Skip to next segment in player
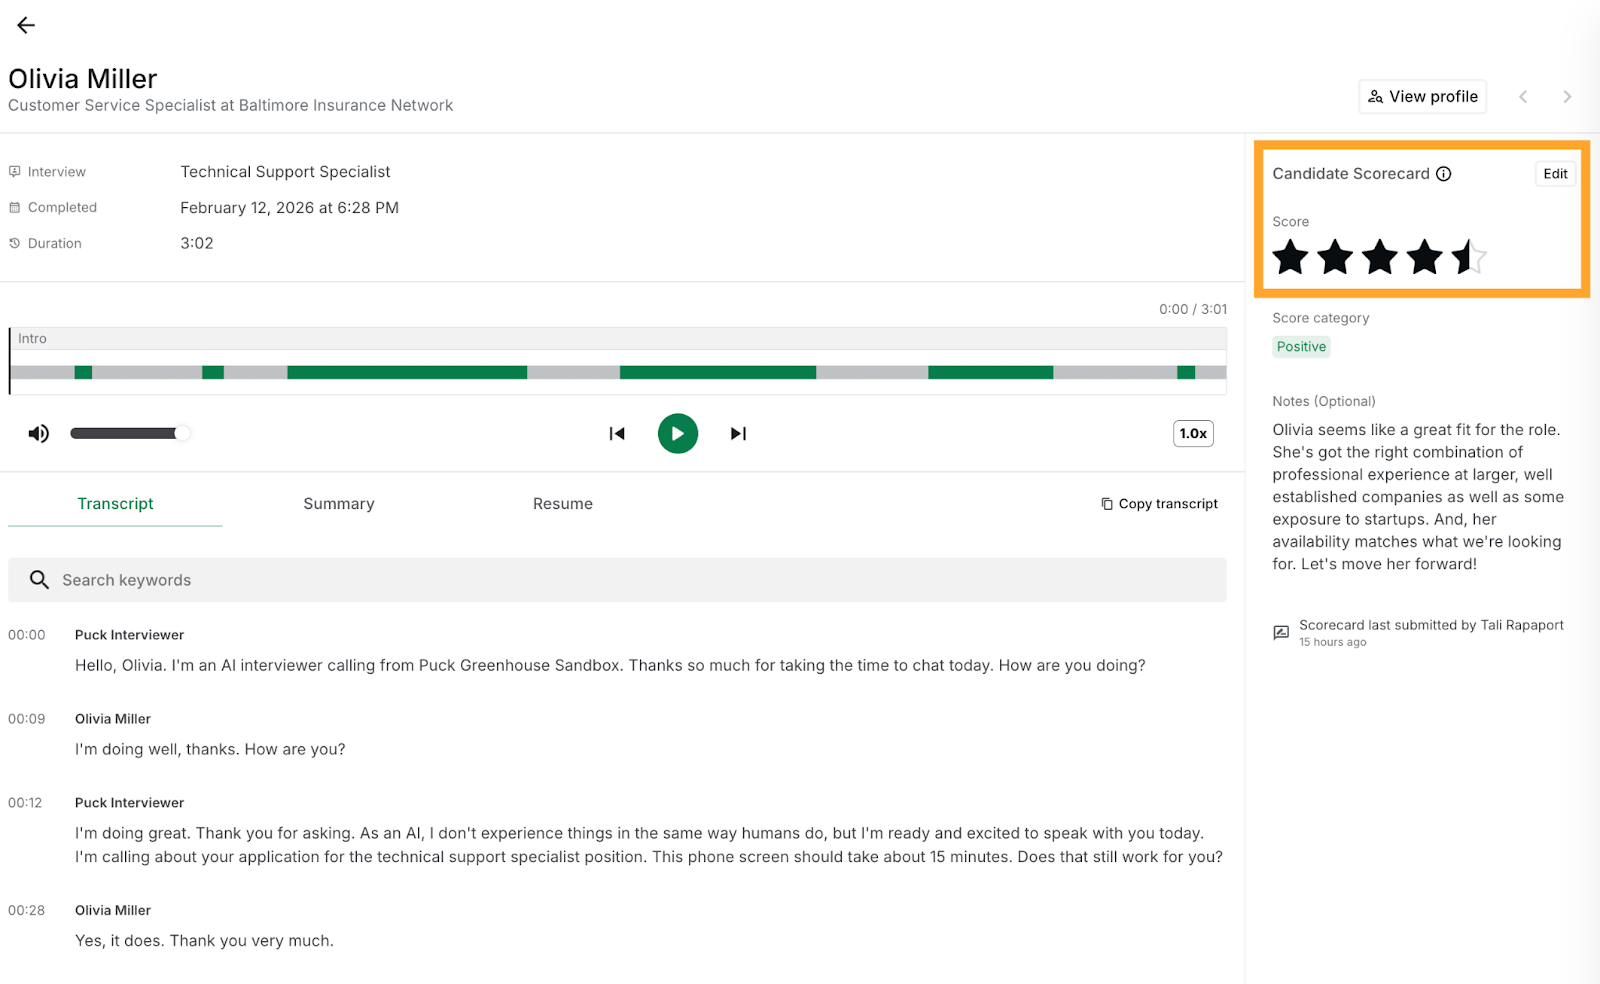1600x984 pixels. [738, 433]
